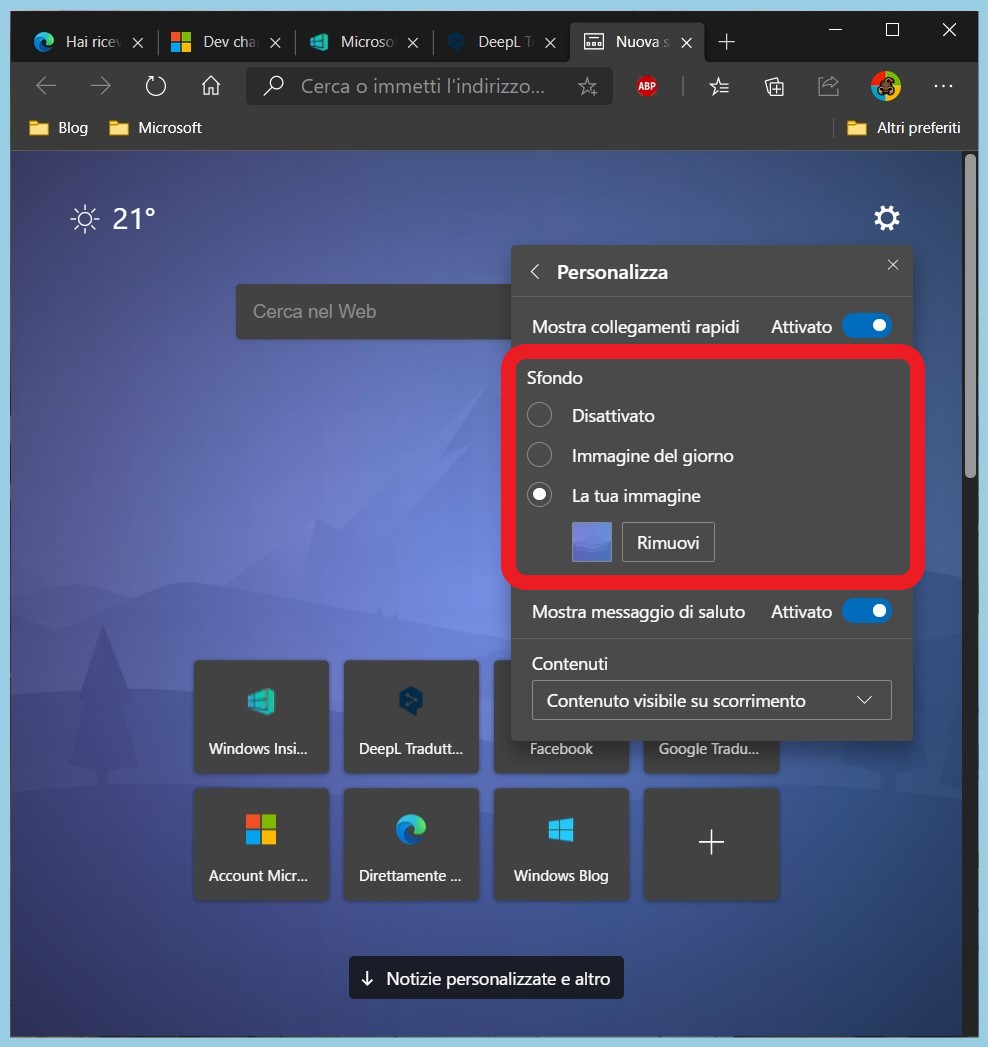Screen dimensions: 988x1047
Task: Click the Rimuovi button
Action: pyautogui.click(x=668, y=542)
